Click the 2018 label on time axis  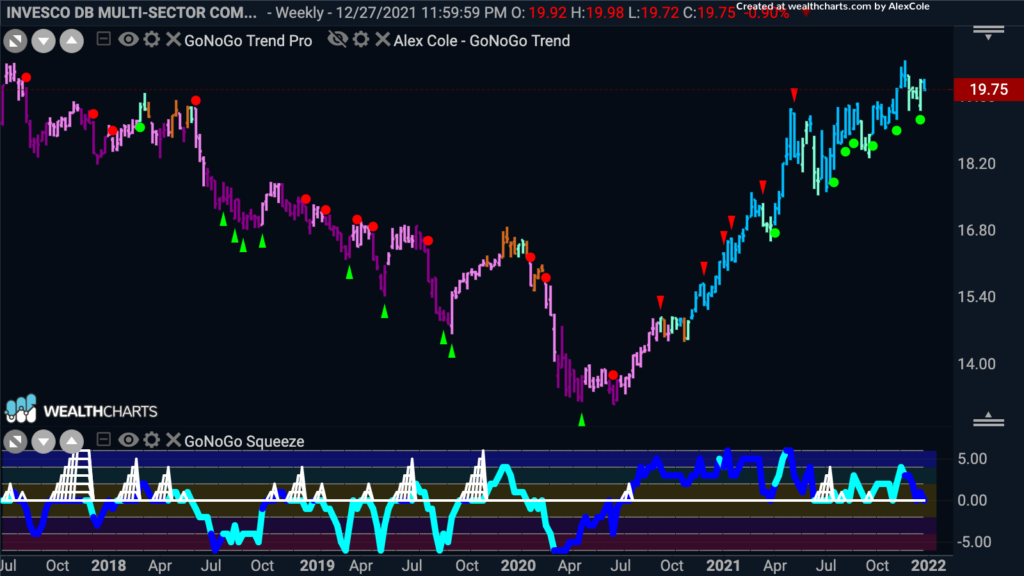click(108, 566)
